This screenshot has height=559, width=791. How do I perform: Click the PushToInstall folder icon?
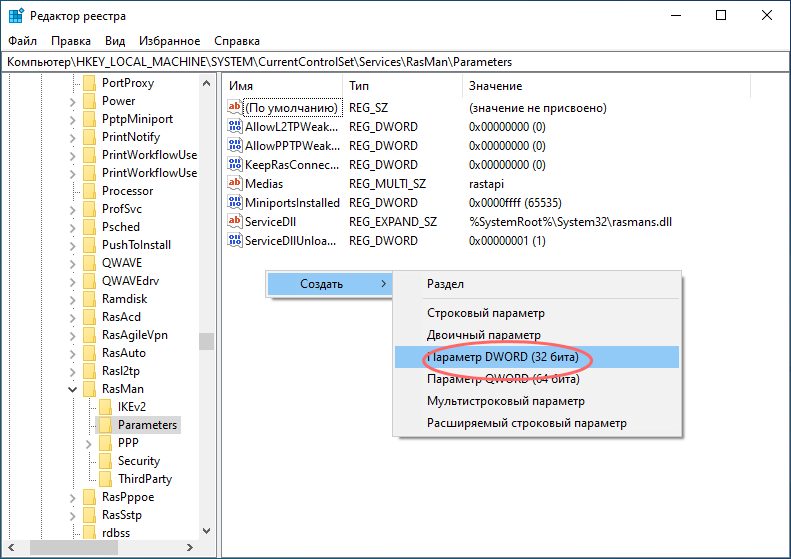(89, 245)
